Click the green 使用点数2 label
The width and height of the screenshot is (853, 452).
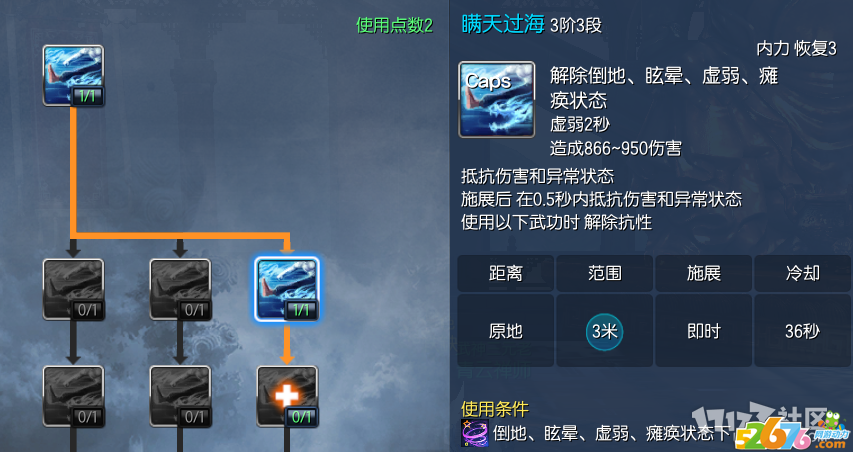click(394, 25)
